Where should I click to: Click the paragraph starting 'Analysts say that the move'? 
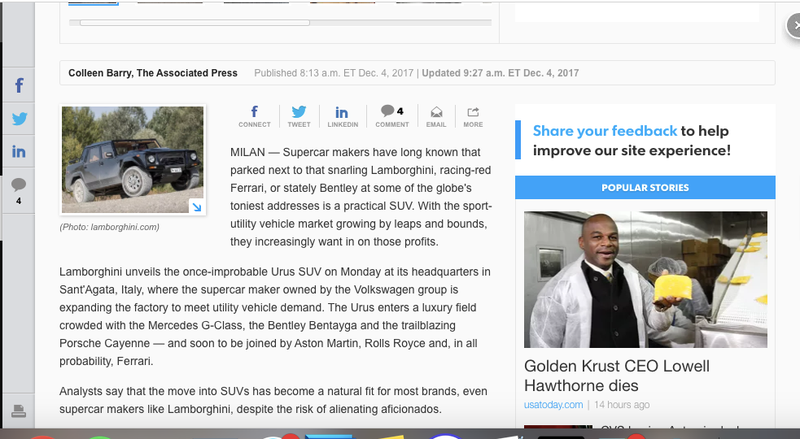(273, 400)
